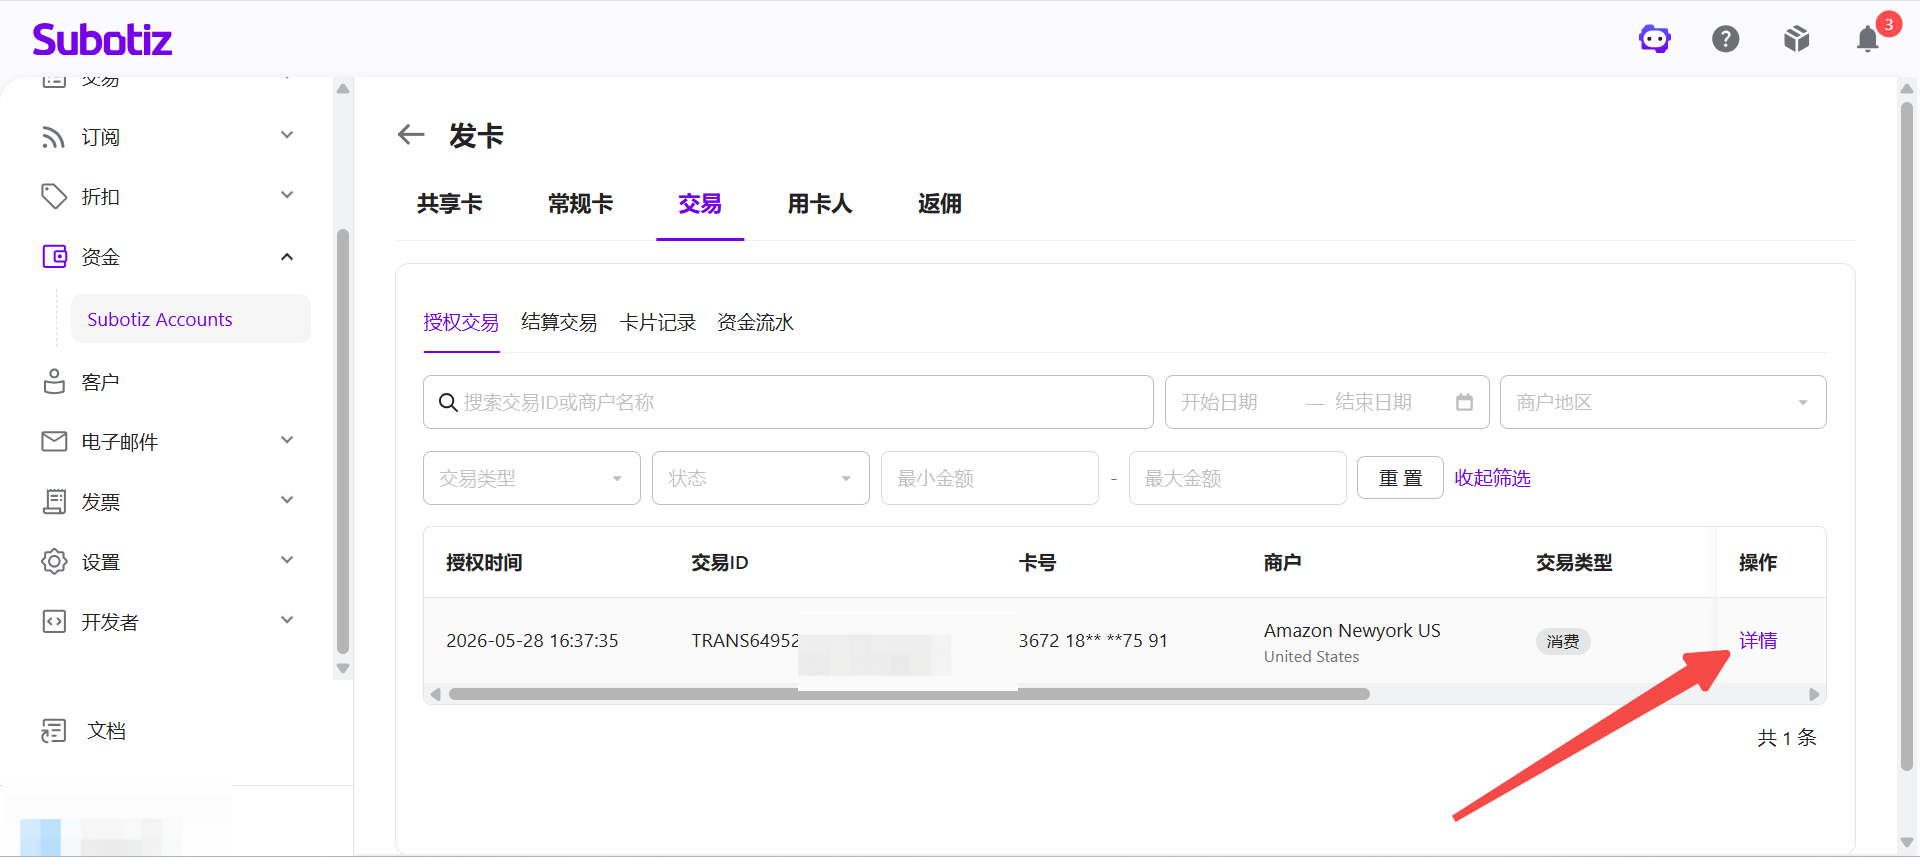1920x857 pixels.
Task: Click the table scroll left arrow
Action: click(x=435, y=694)
